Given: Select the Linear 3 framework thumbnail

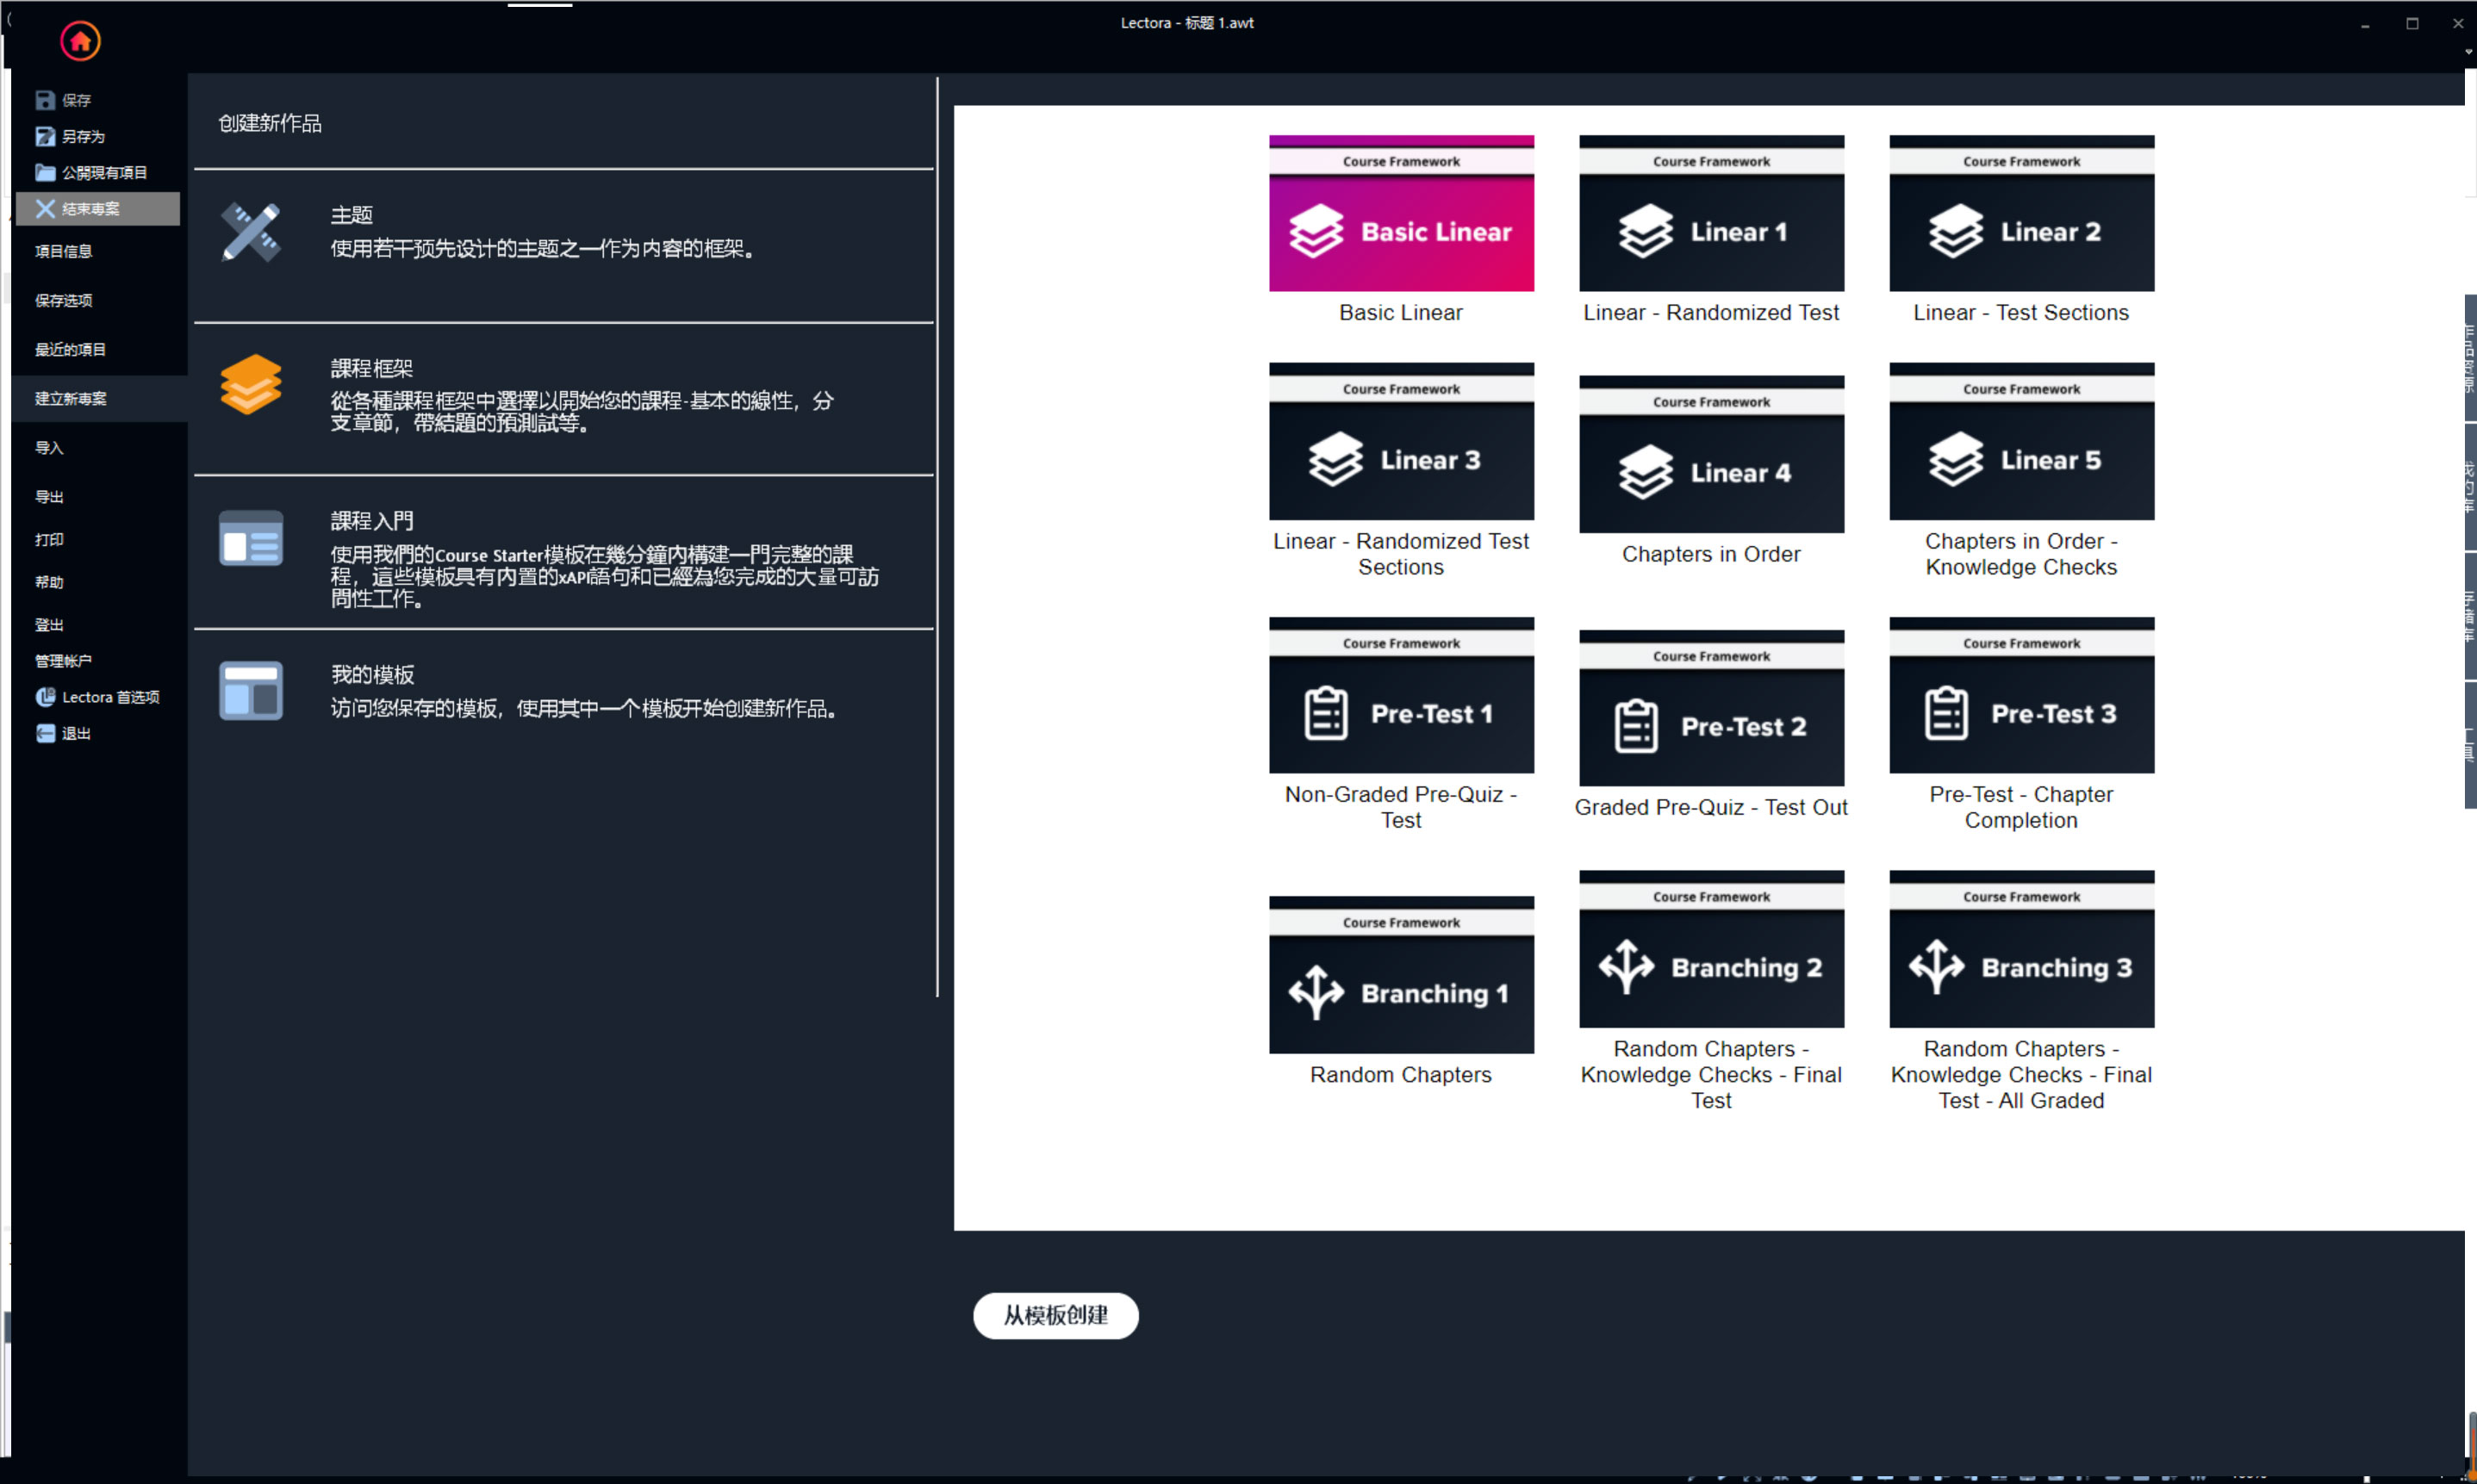Looking at the screenshot, I should pos(1401,441).
